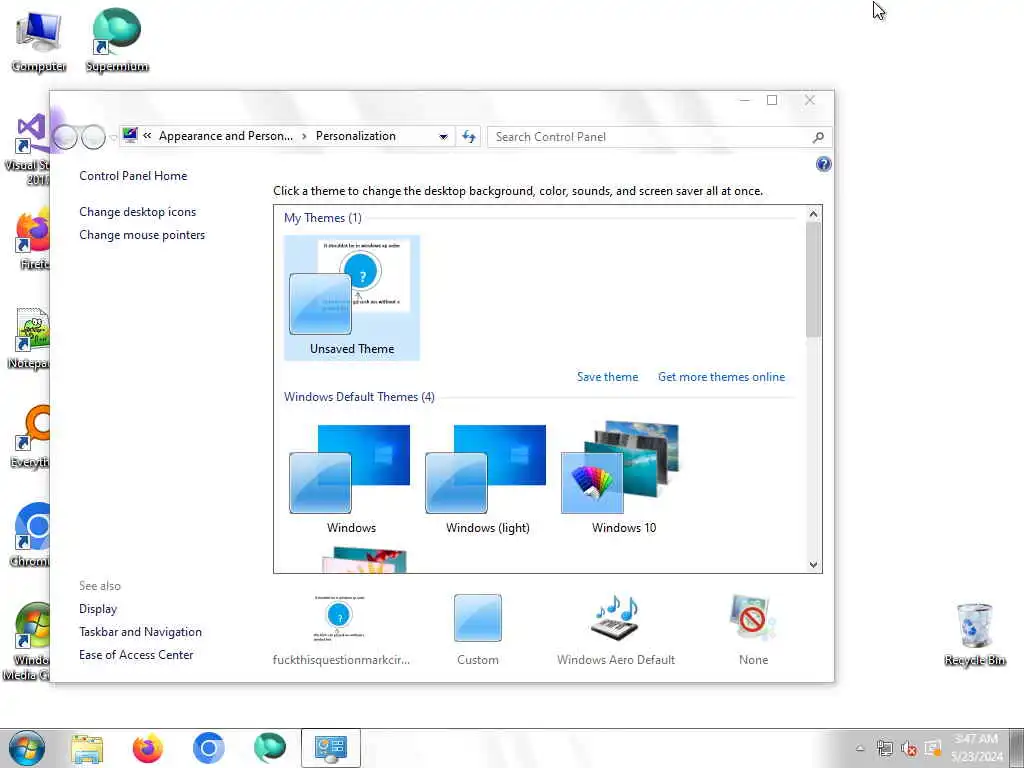Launch Chromium from the taskbar
1024x768 pixels.
[208, 748]
